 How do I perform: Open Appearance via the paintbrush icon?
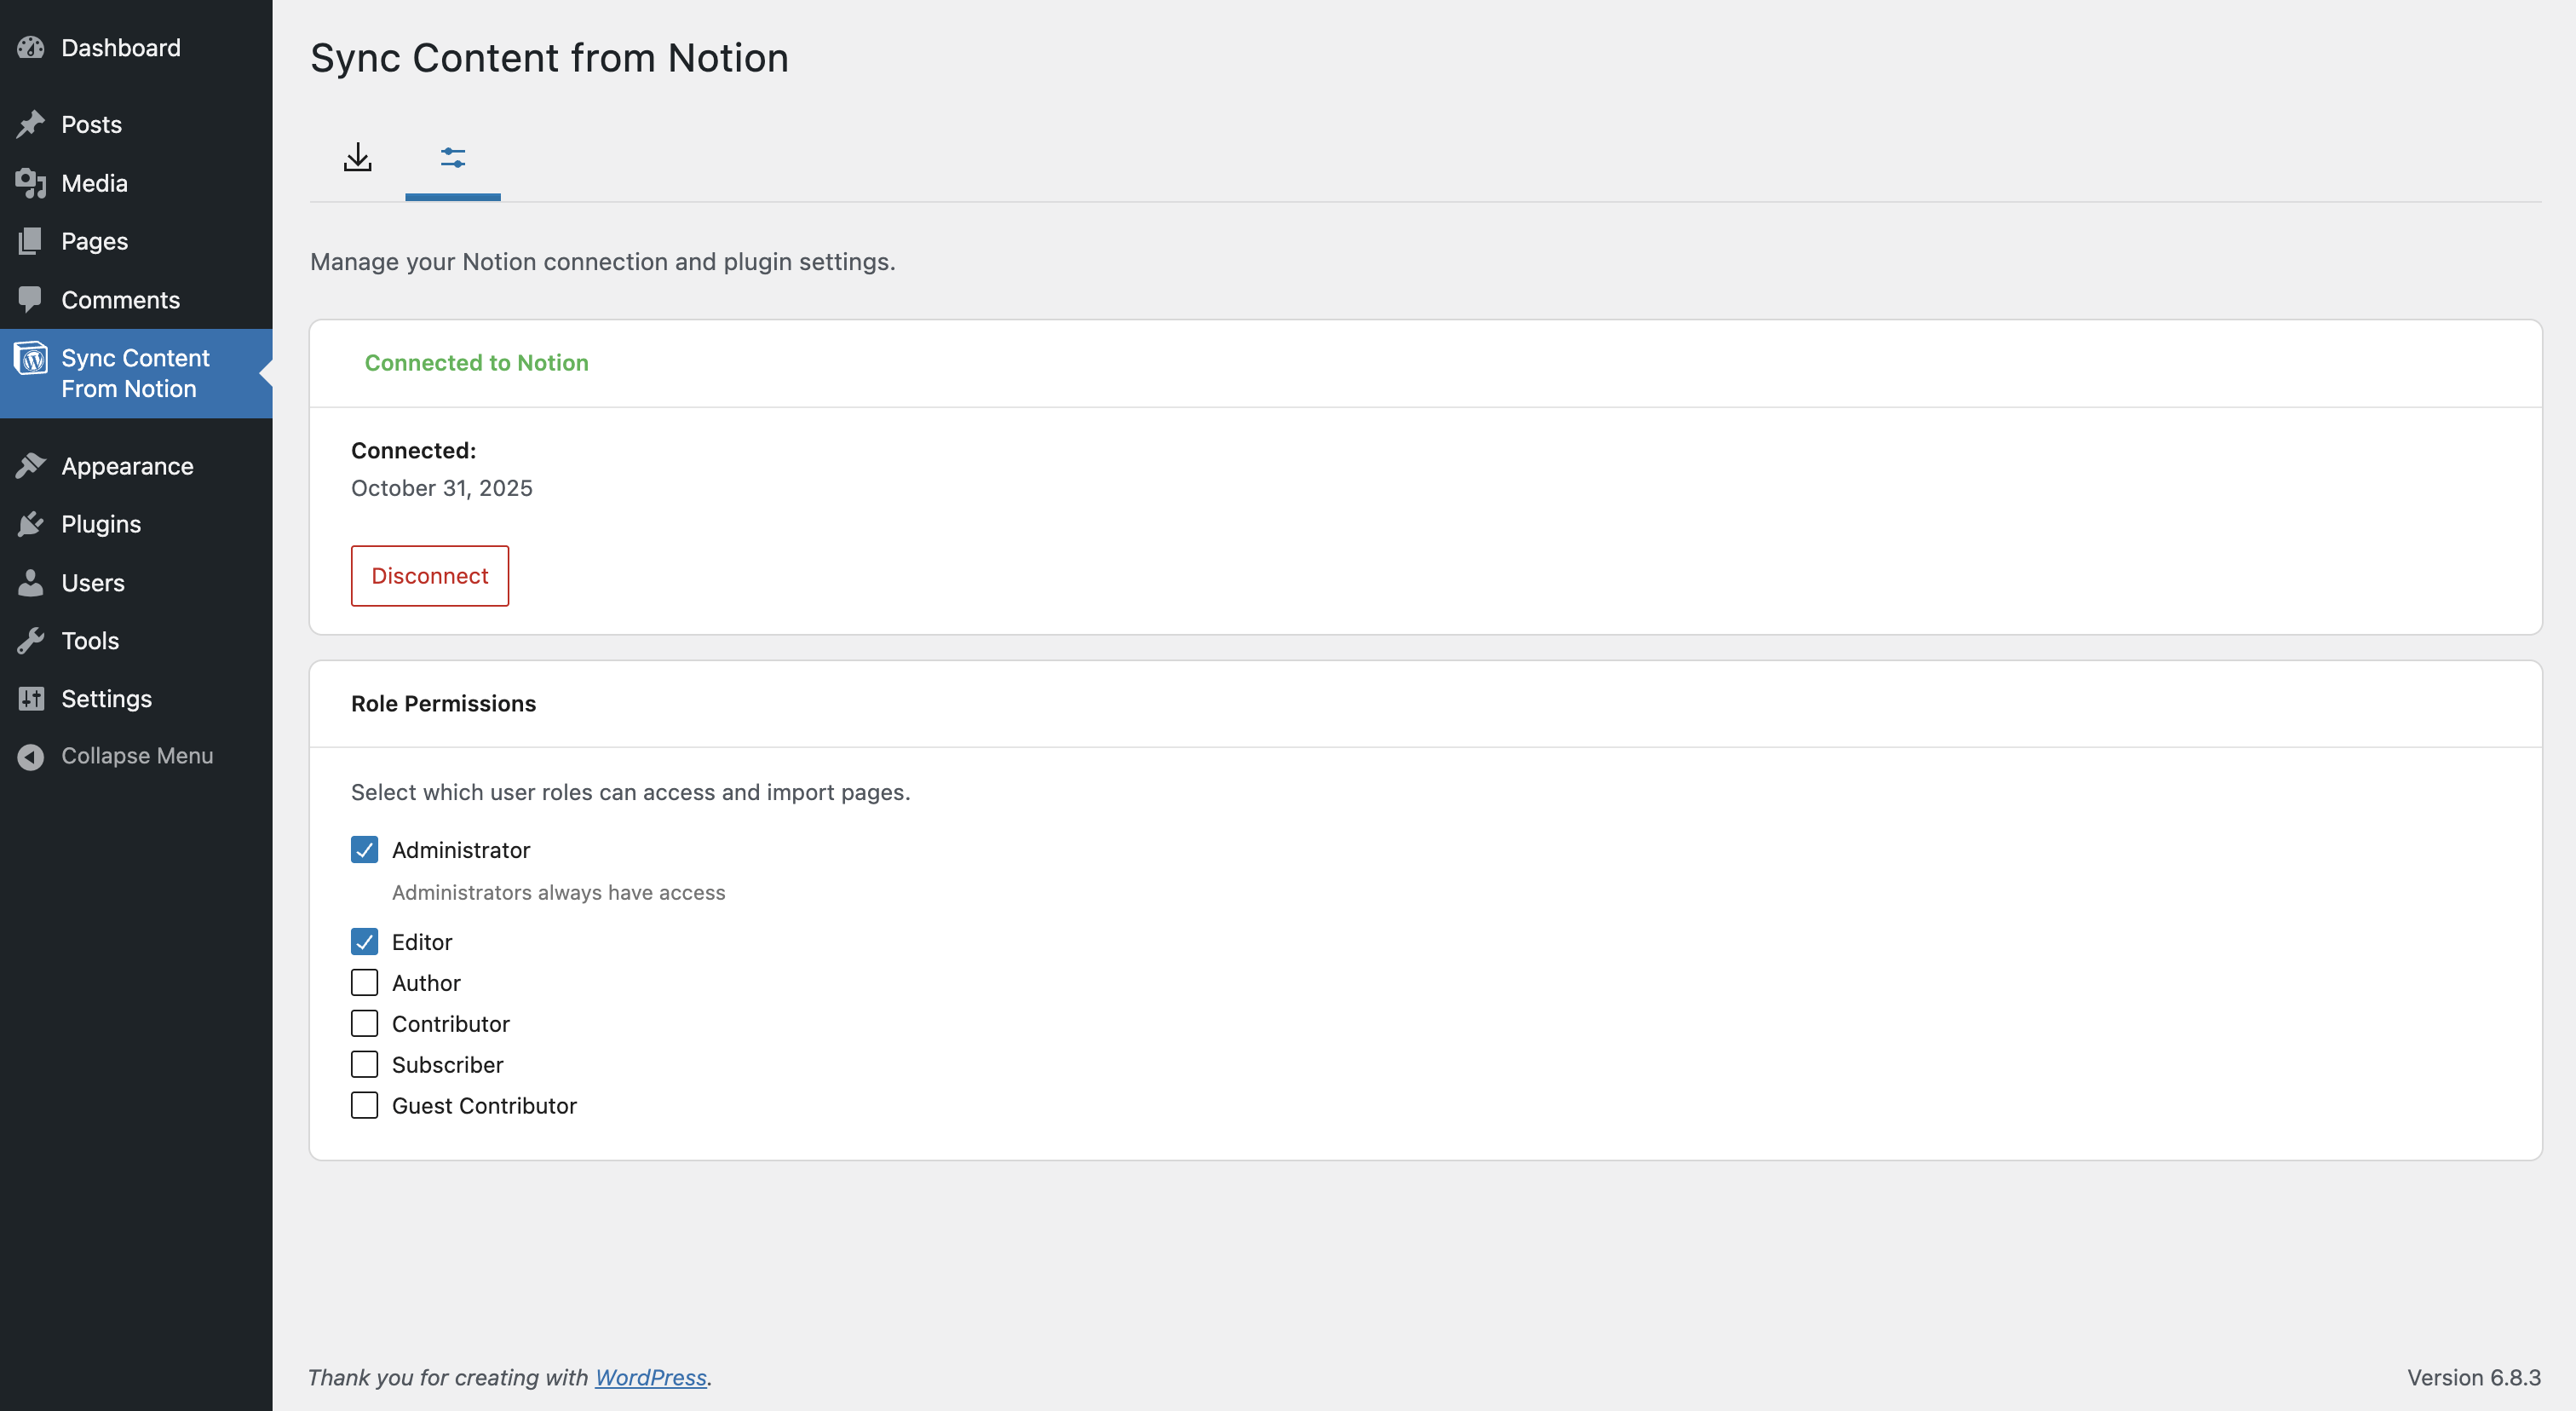tap(31, 465)
